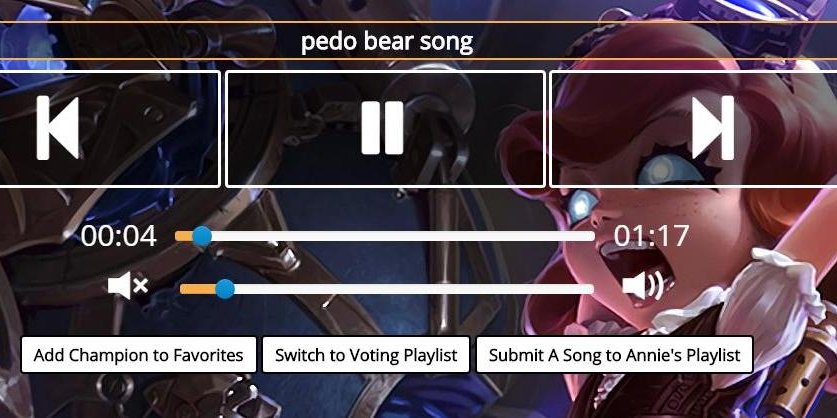Click the song title text in the header
Screen dimensions: 837x418
pyautogui.click(x=387, y=42)
